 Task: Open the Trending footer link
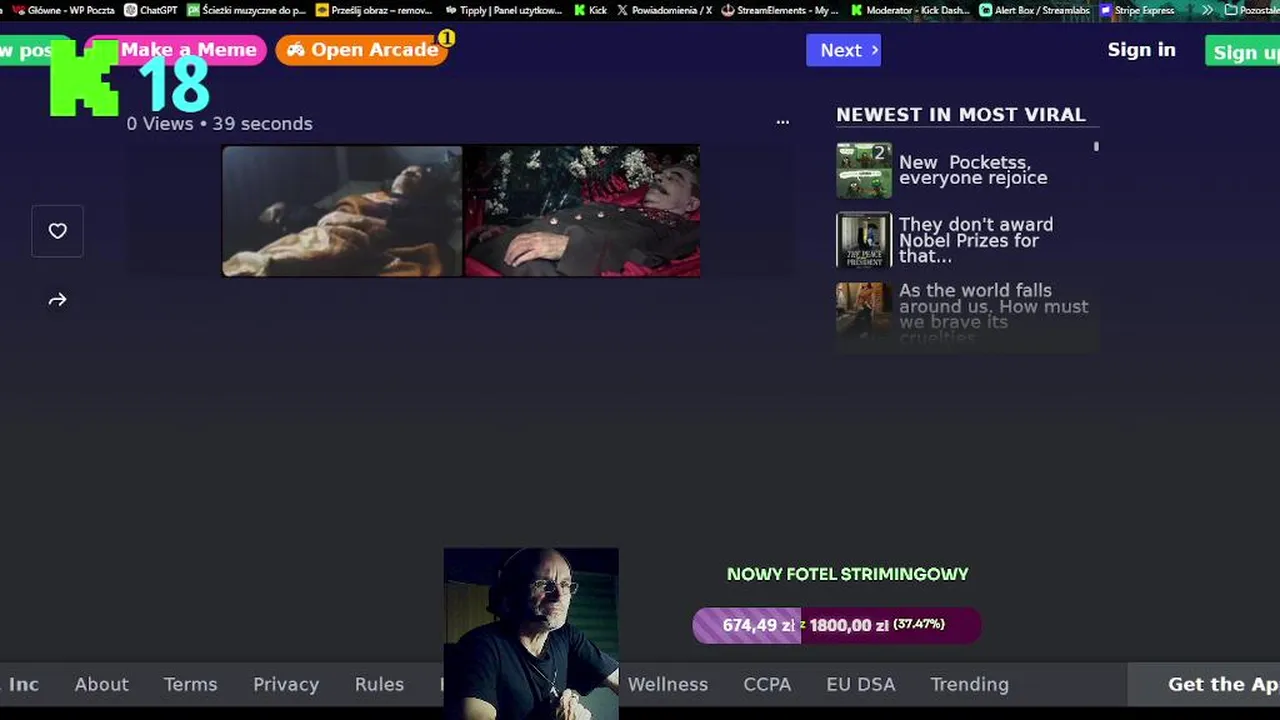[x=970, y=684]
